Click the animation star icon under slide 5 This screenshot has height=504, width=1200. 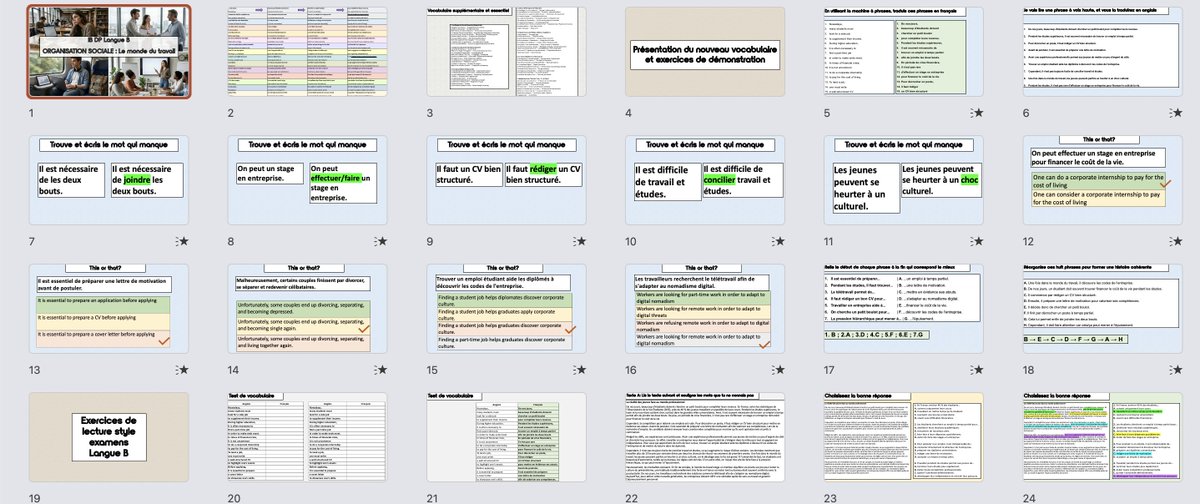tap(980, 113)
